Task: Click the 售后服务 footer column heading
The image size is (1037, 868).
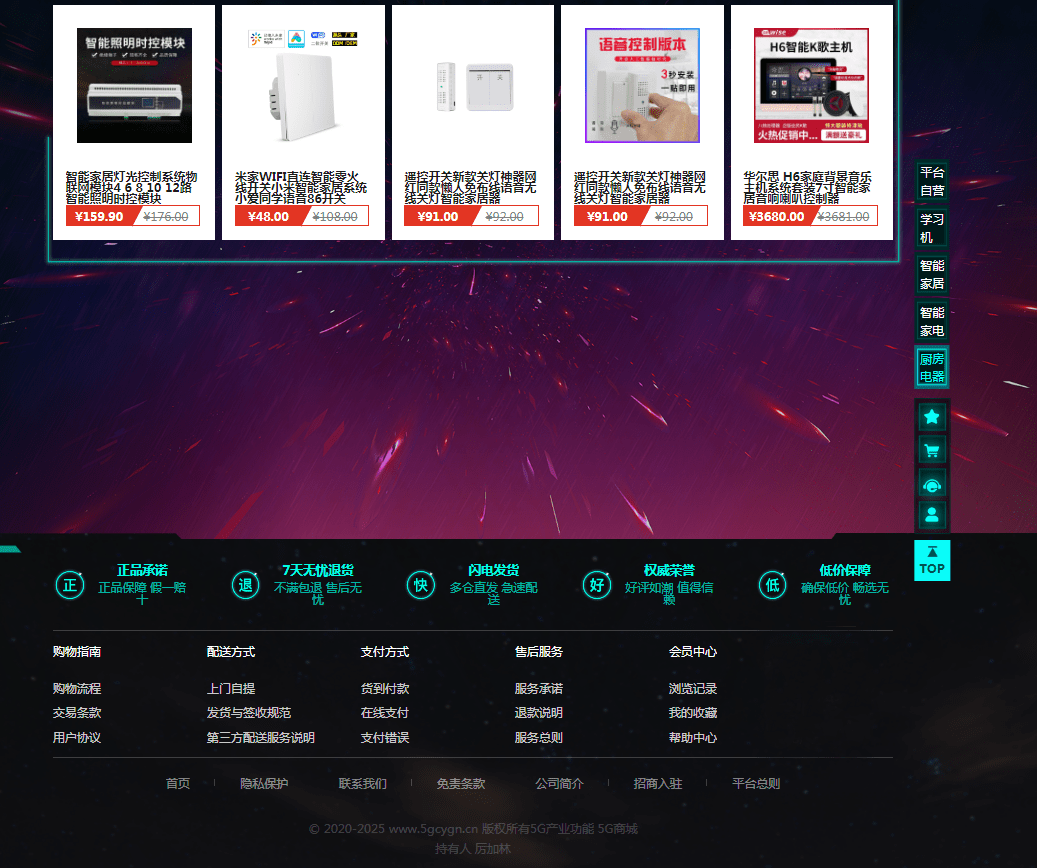Action: tap(539, 652)
